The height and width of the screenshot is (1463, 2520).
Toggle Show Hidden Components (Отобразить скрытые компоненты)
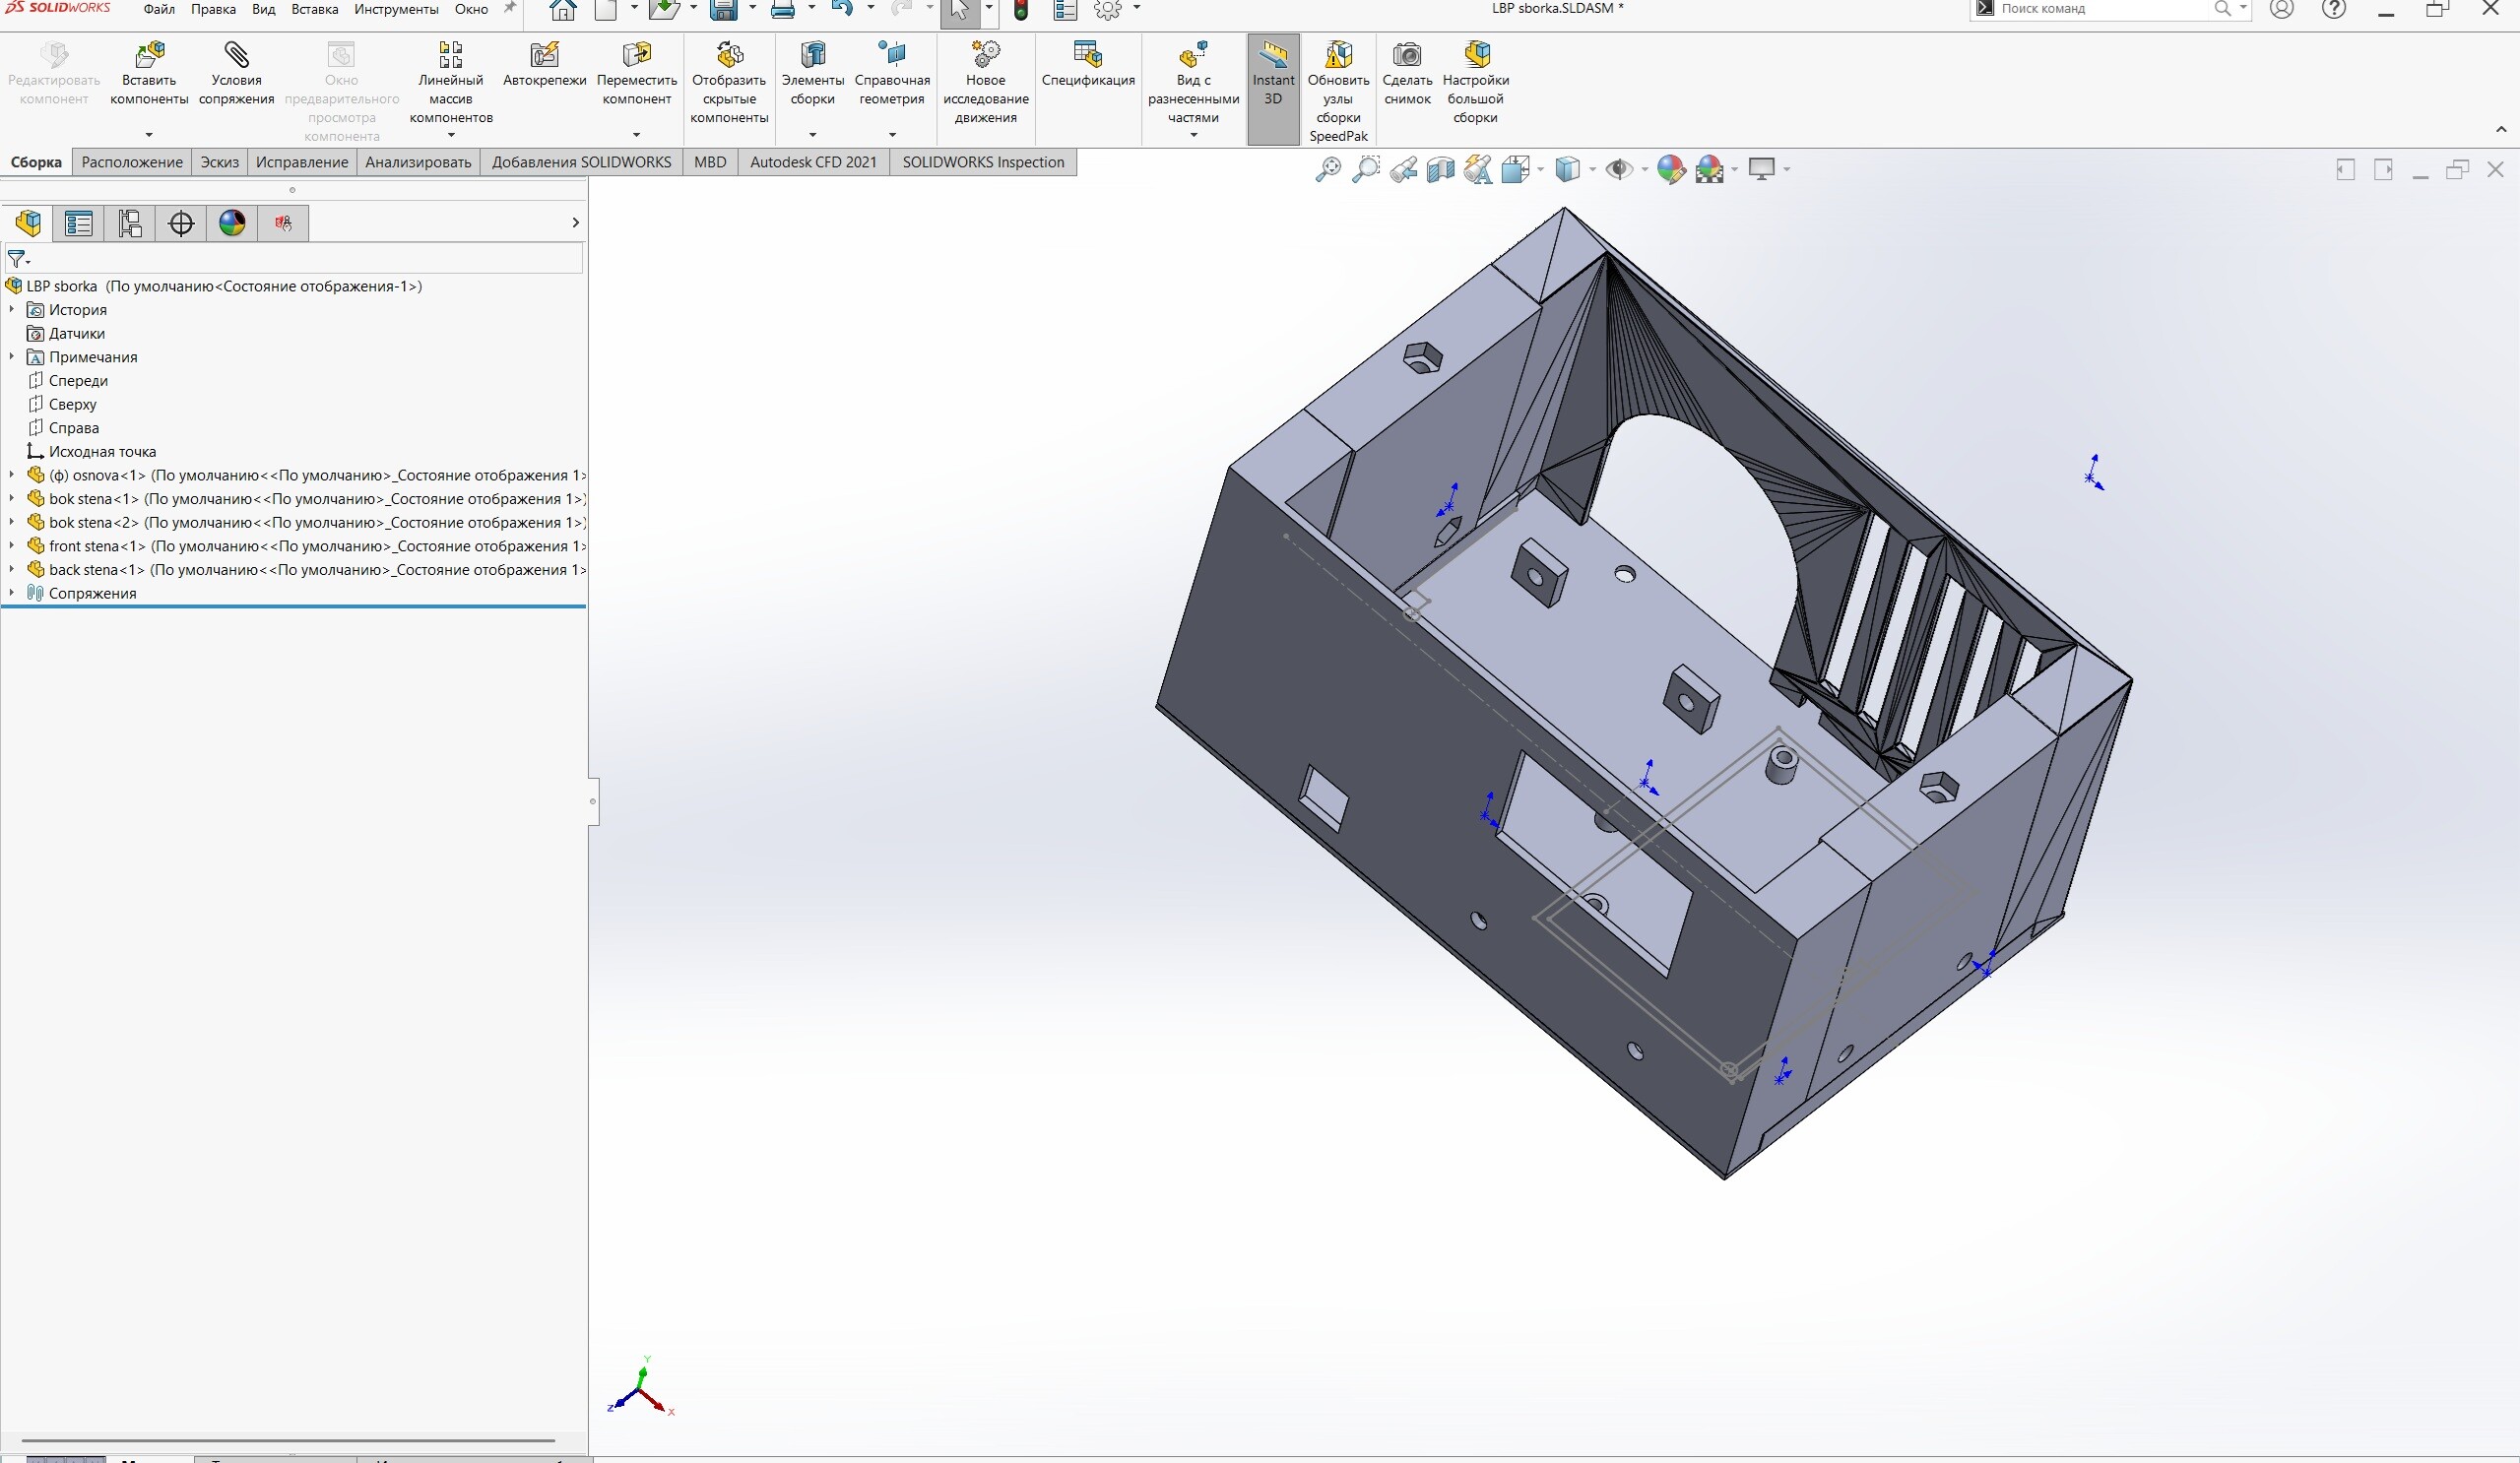[729, 56]
